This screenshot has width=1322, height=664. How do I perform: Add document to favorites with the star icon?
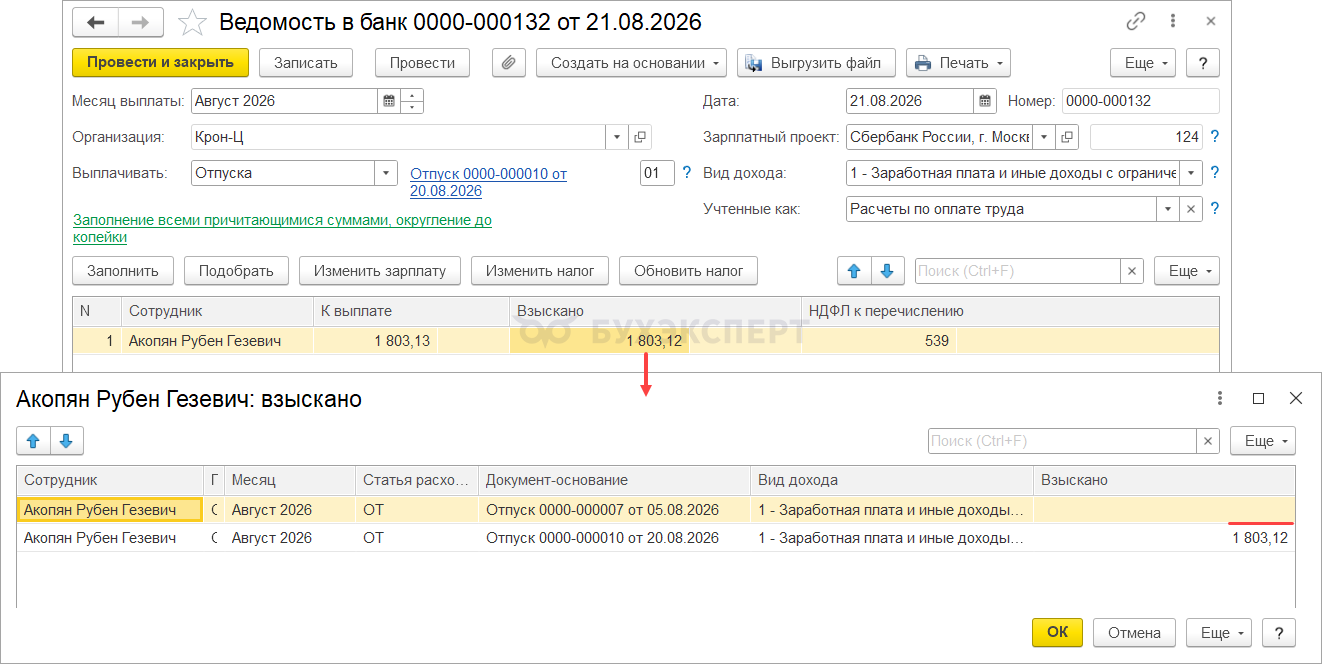(191, 22)
